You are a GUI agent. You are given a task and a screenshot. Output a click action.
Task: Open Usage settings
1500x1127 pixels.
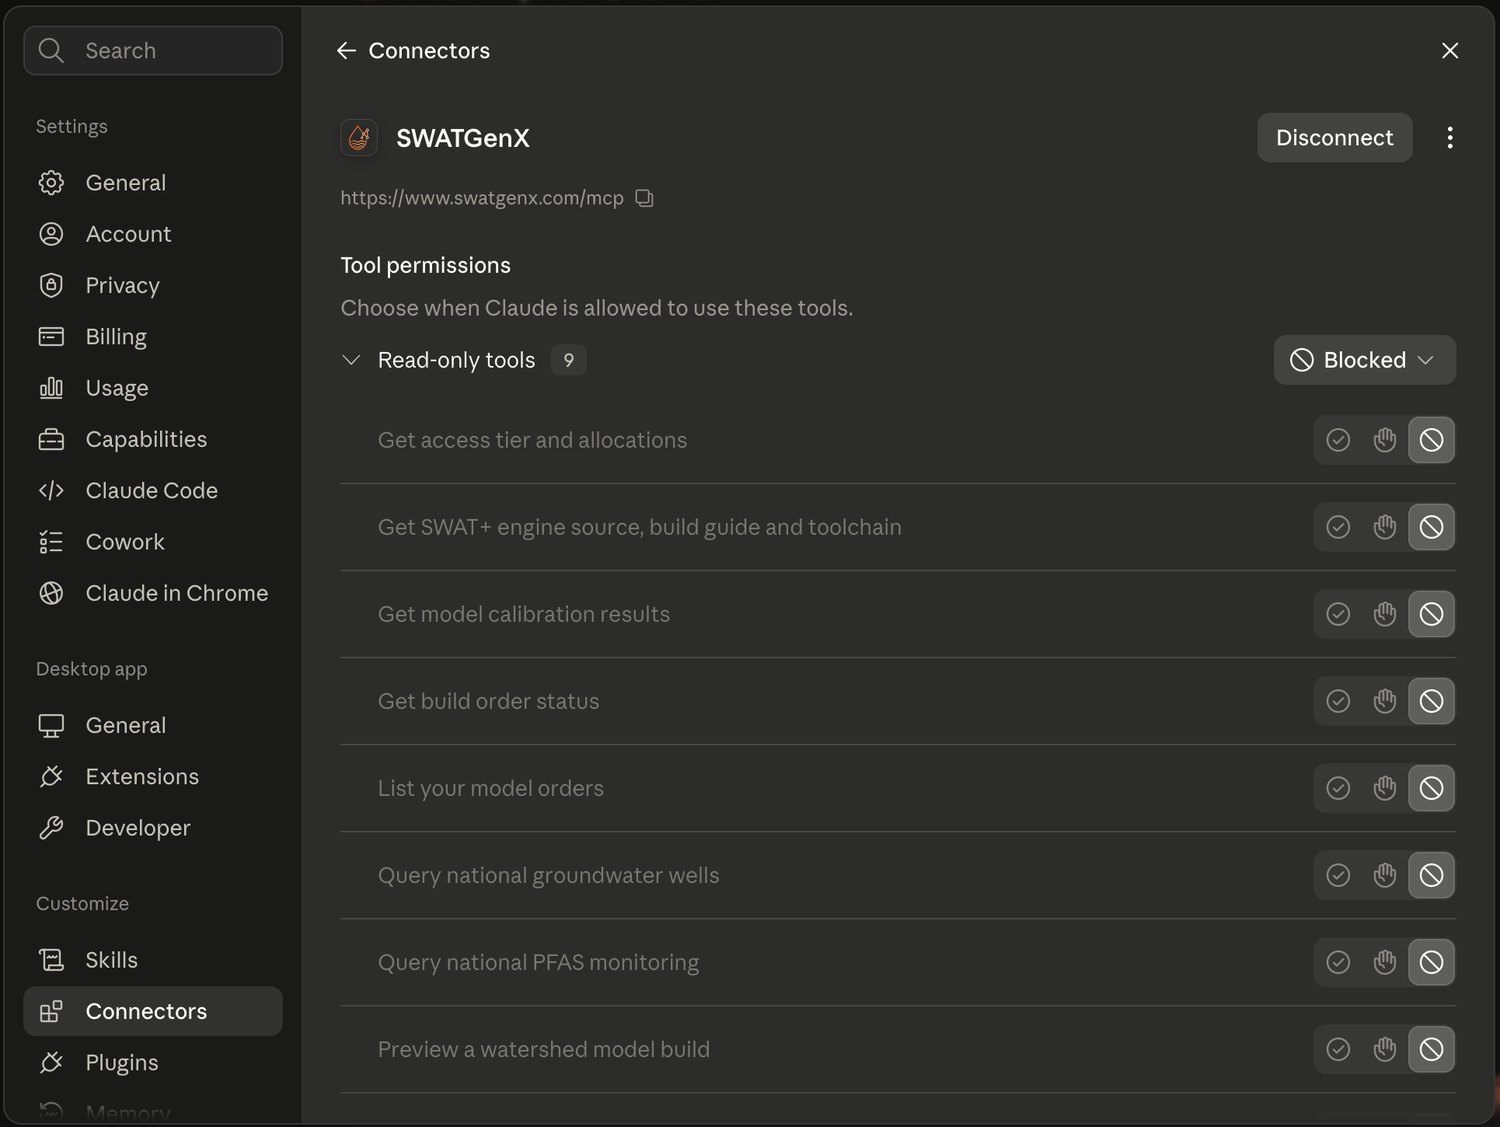153,388
